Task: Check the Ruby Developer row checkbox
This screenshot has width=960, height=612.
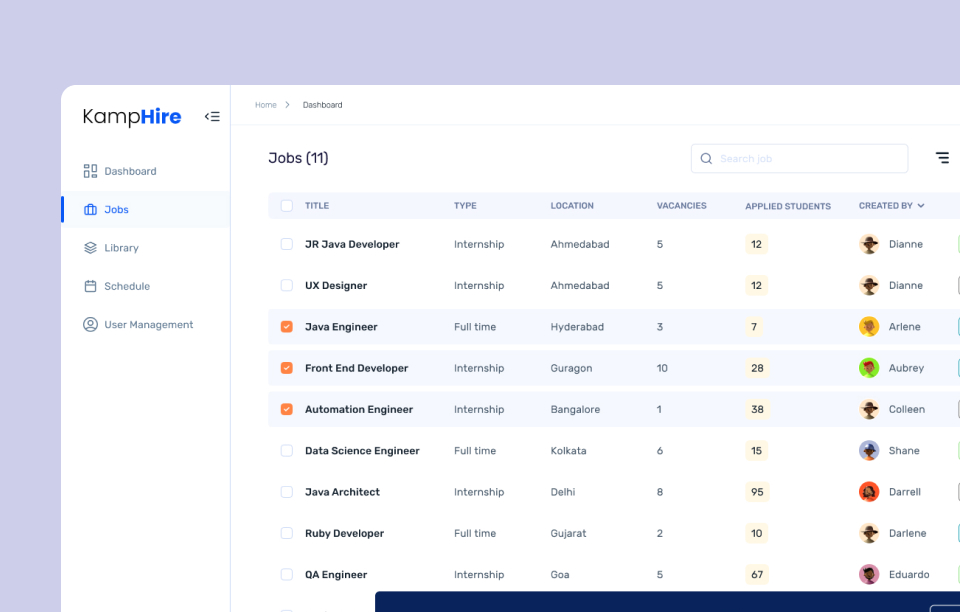Action: pyautogui.click(x=287, y=533)
